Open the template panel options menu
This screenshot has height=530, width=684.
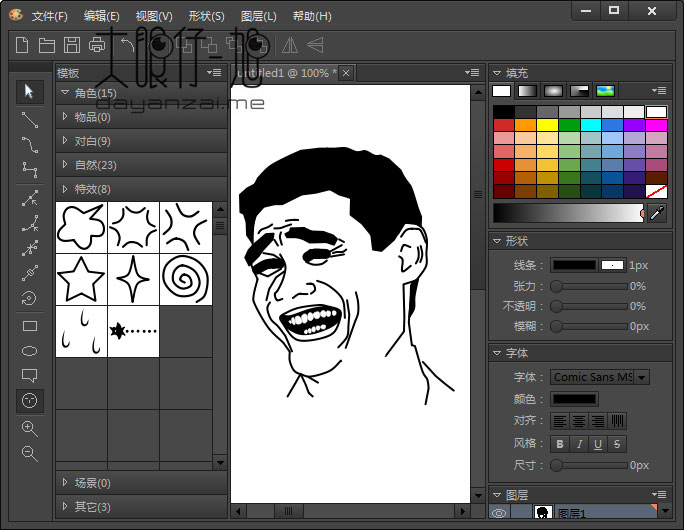click(x=214, y=72)
